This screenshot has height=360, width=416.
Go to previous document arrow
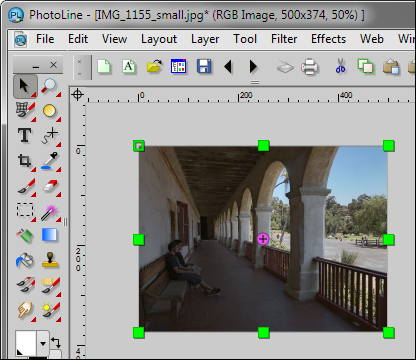coord(228,66)
